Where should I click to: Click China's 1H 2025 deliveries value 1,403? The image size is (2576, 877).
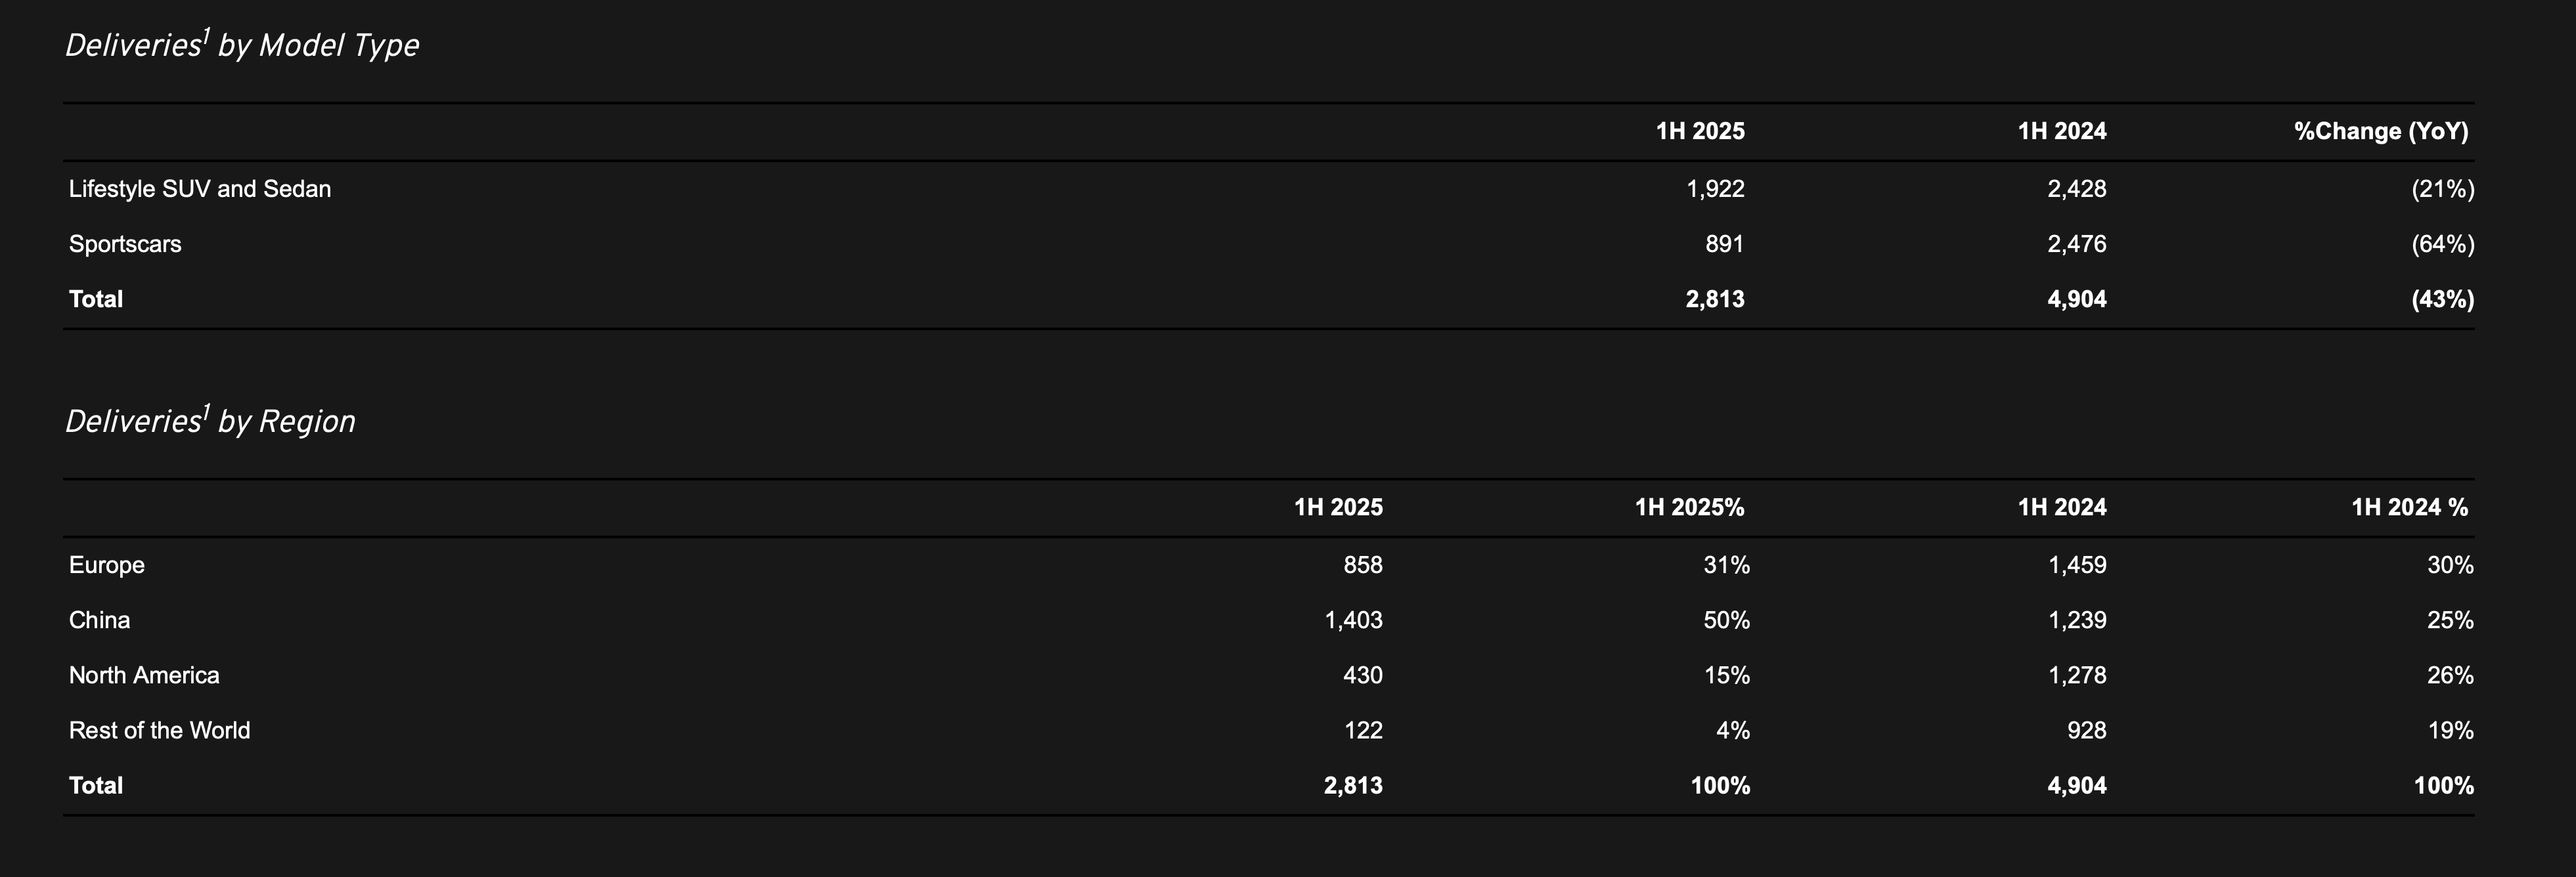[x=1353, y=620]
